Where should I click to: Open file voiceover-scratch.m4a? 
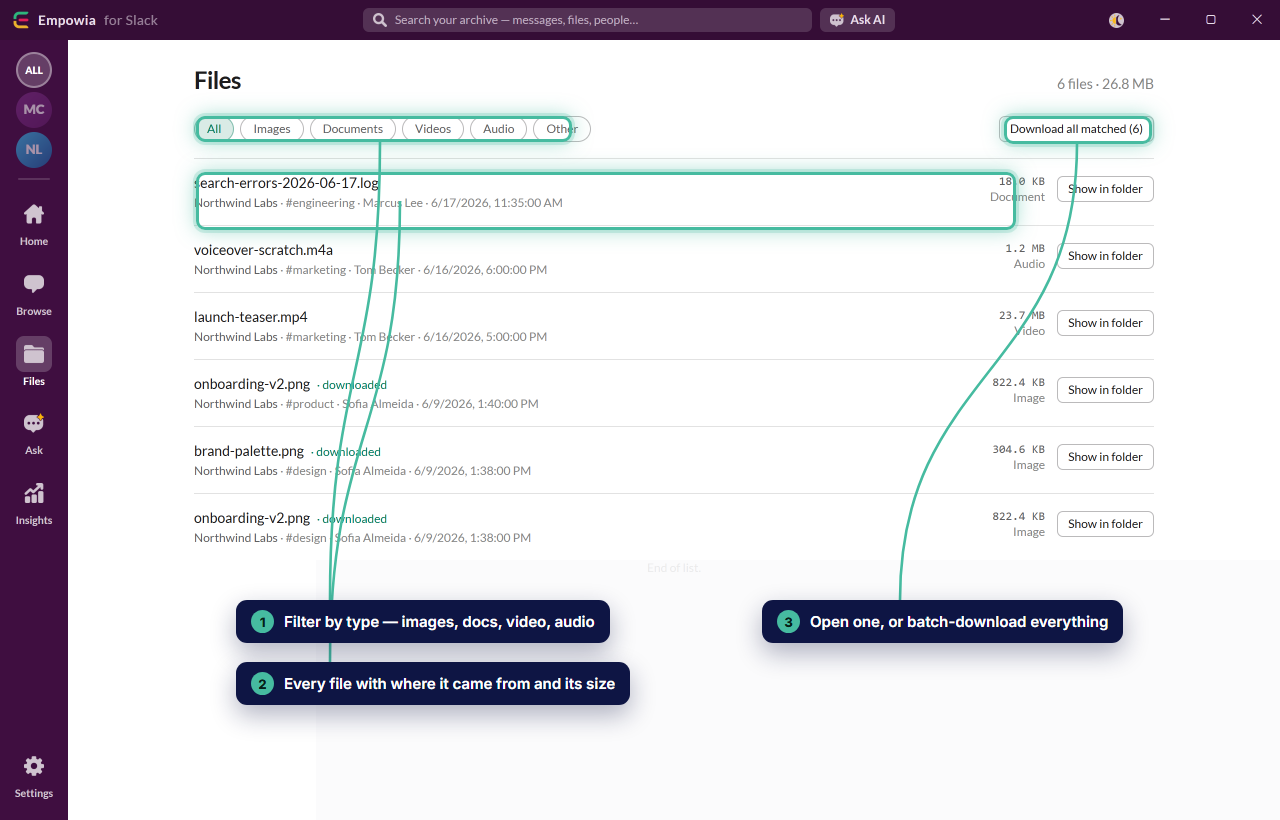(x=263, y=250)
